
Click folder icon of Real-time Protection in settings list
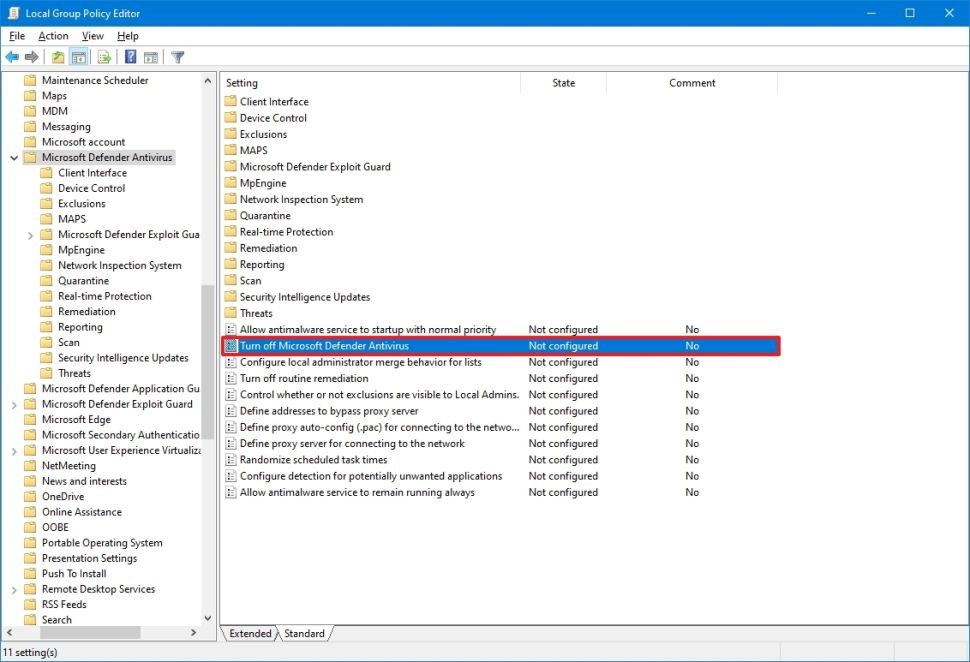click(x=231, y=231)
